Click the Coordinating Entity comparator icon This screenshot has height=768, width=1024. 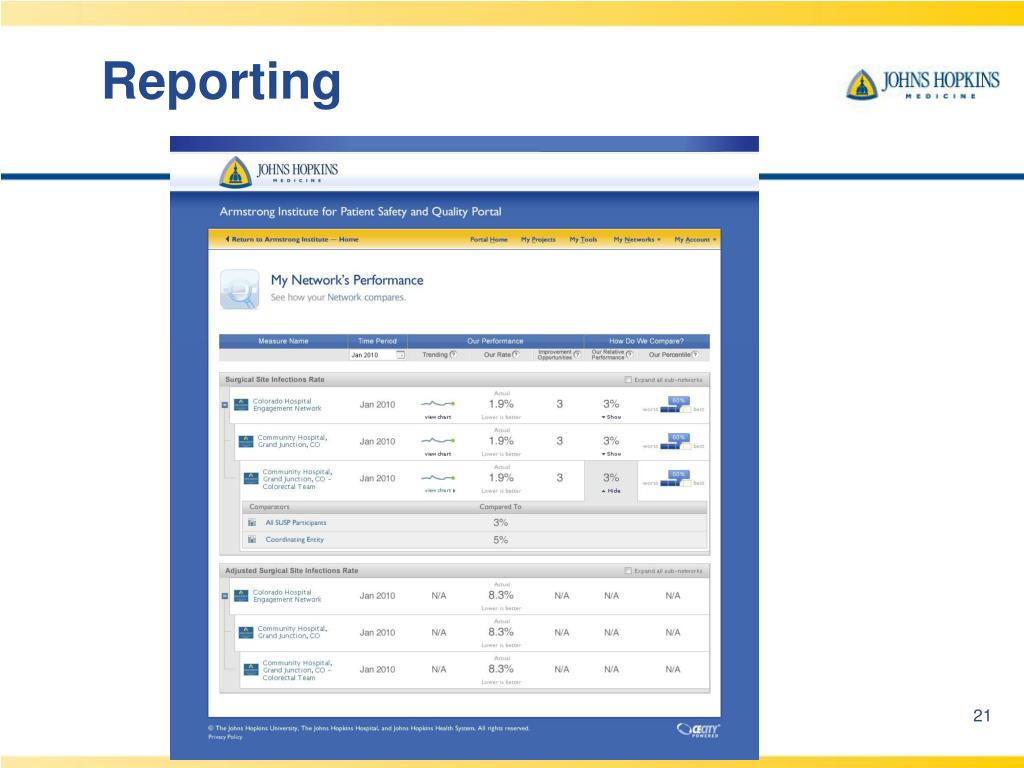point(252,539)
